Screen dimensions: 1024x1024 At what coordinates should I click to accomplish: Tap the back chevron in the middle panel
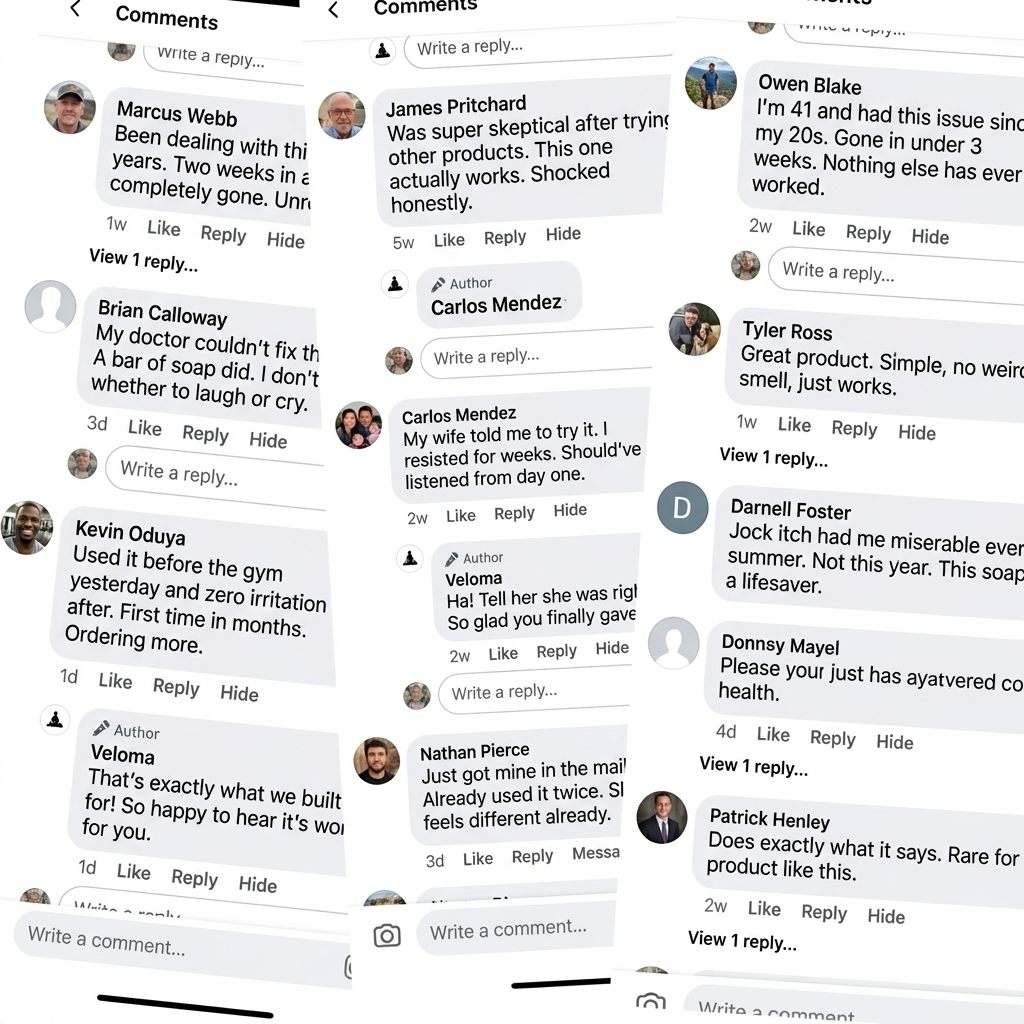333,11
